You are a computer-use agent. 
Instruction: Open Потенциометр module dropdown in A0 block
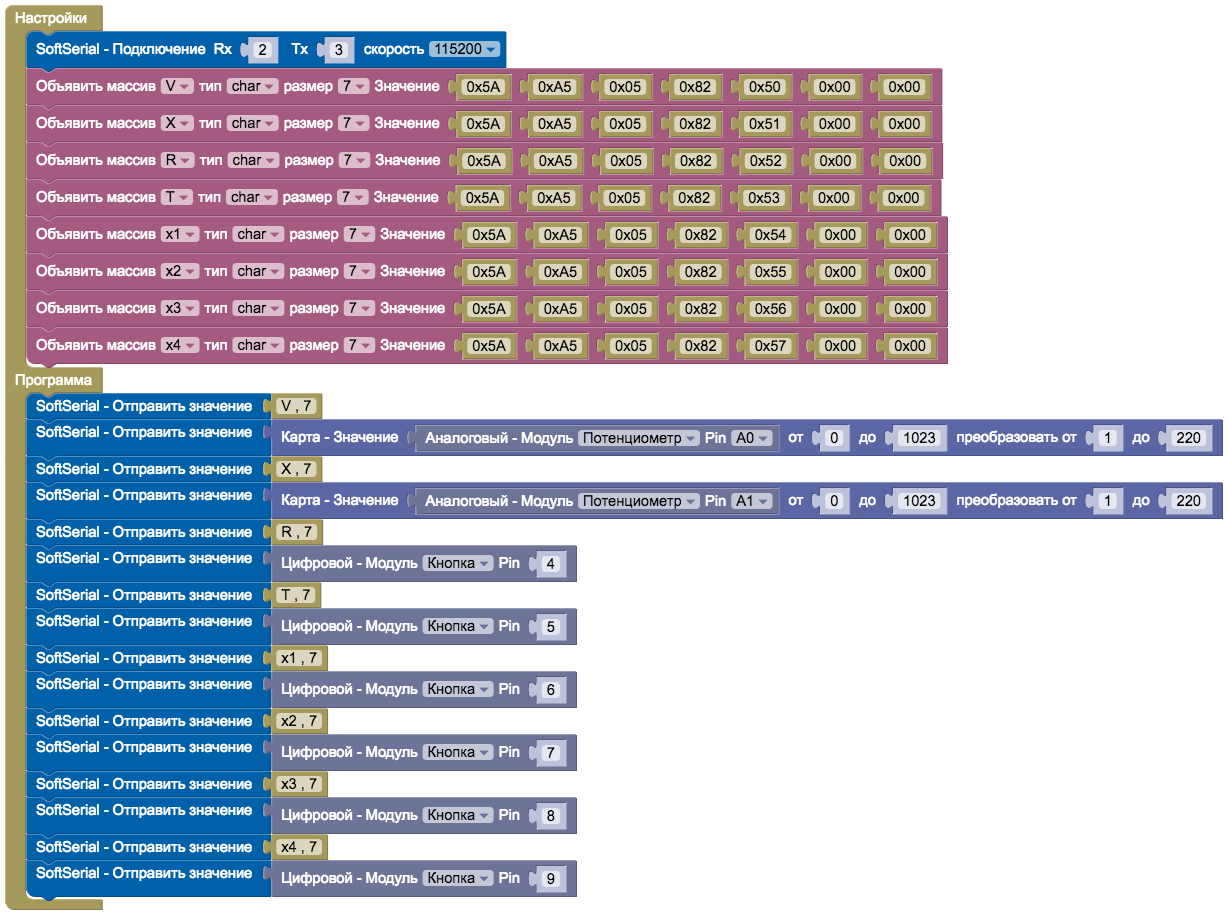pyautogui.click(x=639, y=438)
